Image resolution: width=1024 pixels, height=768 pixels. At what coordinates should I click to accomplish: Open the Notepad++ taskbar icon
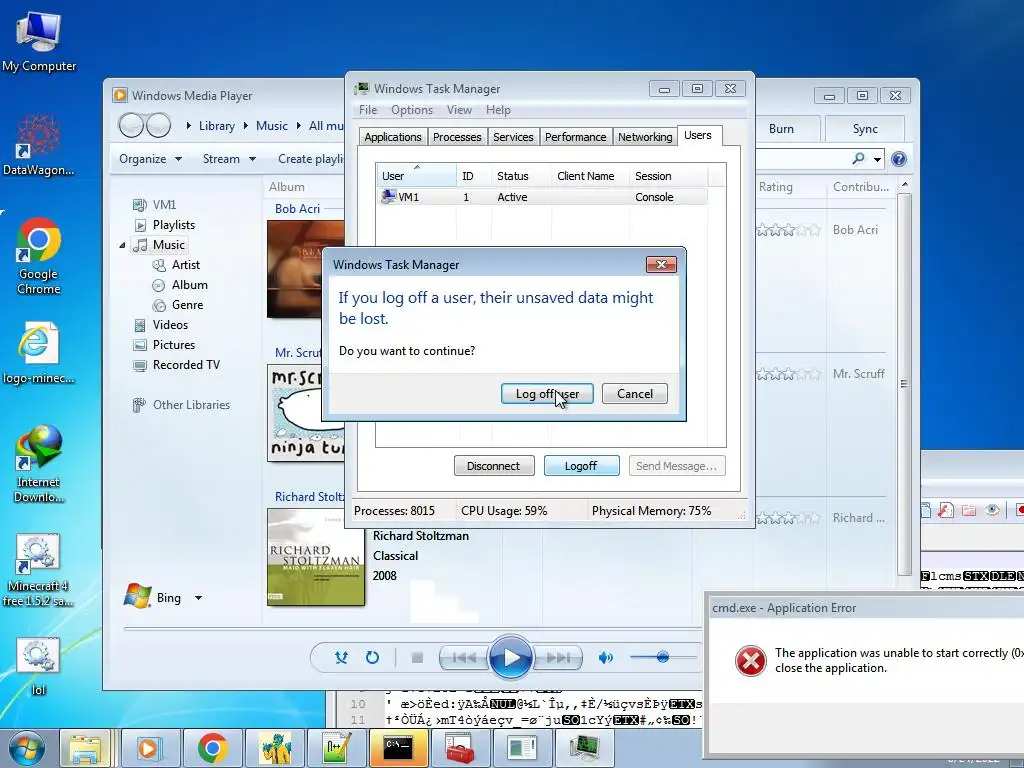tap(336, 748)
